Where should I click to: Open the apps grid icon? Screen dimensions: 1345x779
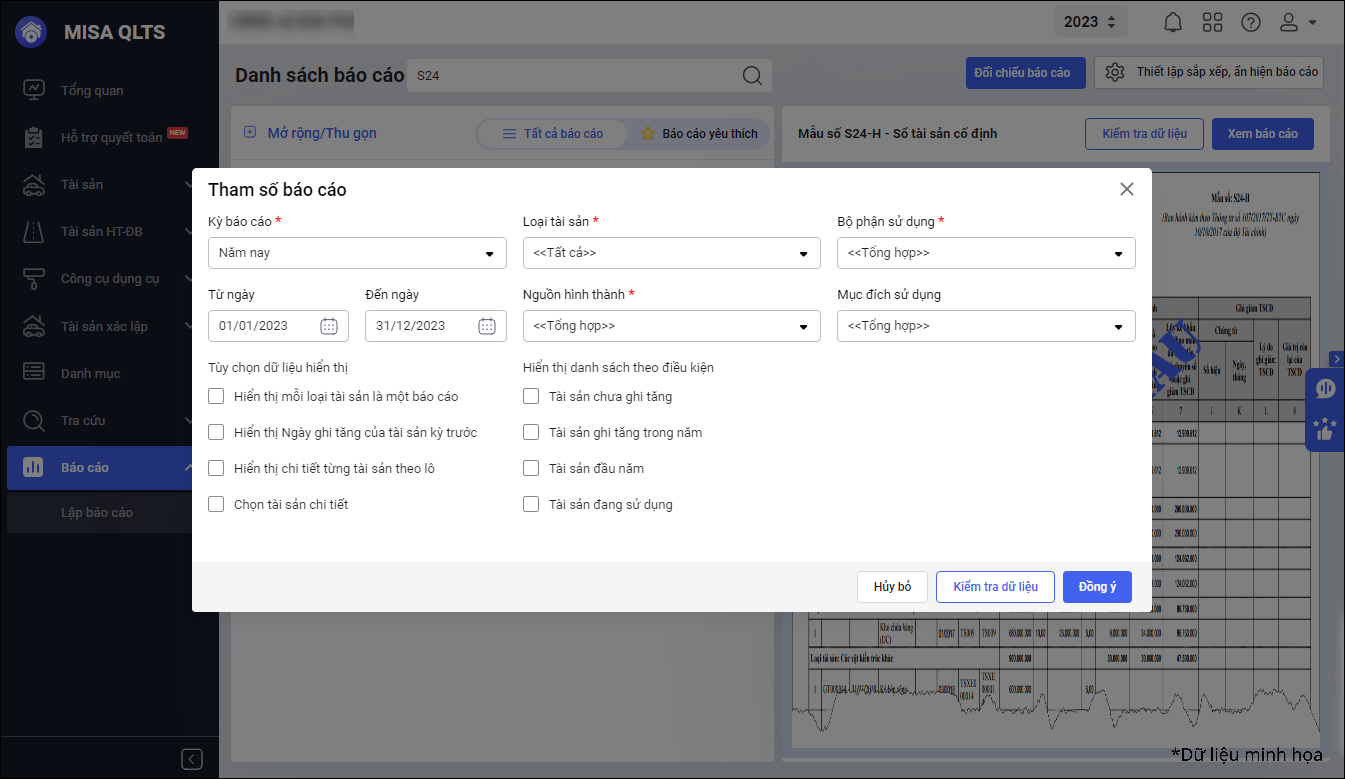(x=1212, y=22)
